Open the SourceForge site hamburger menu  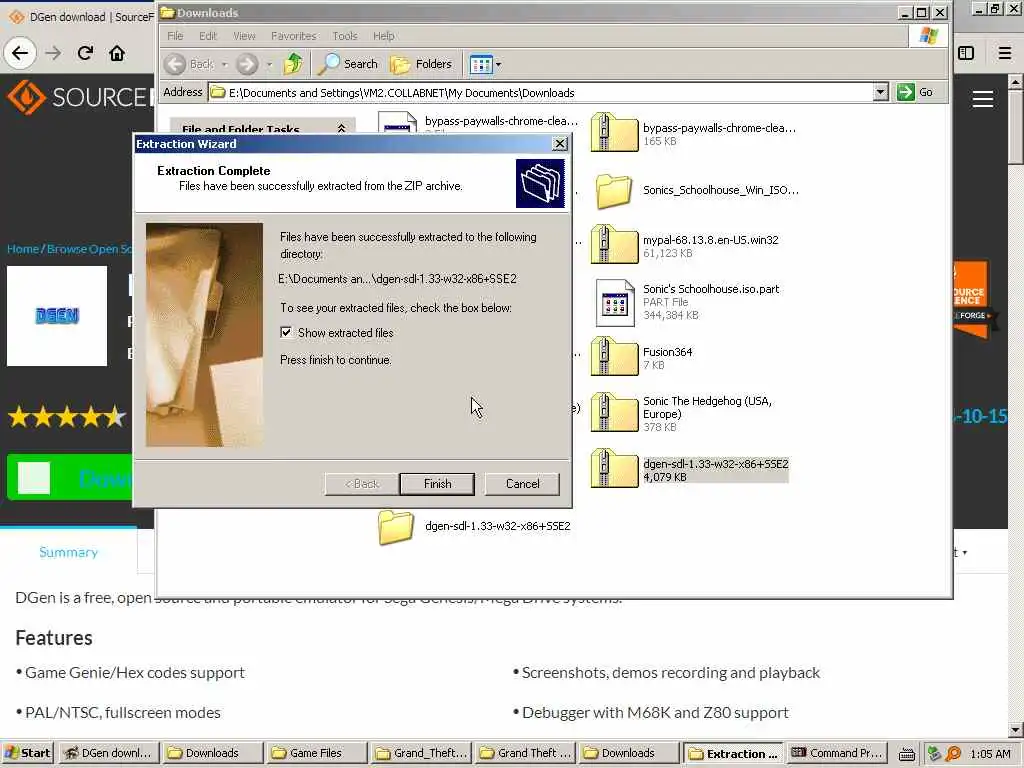(x=983, y=99)
